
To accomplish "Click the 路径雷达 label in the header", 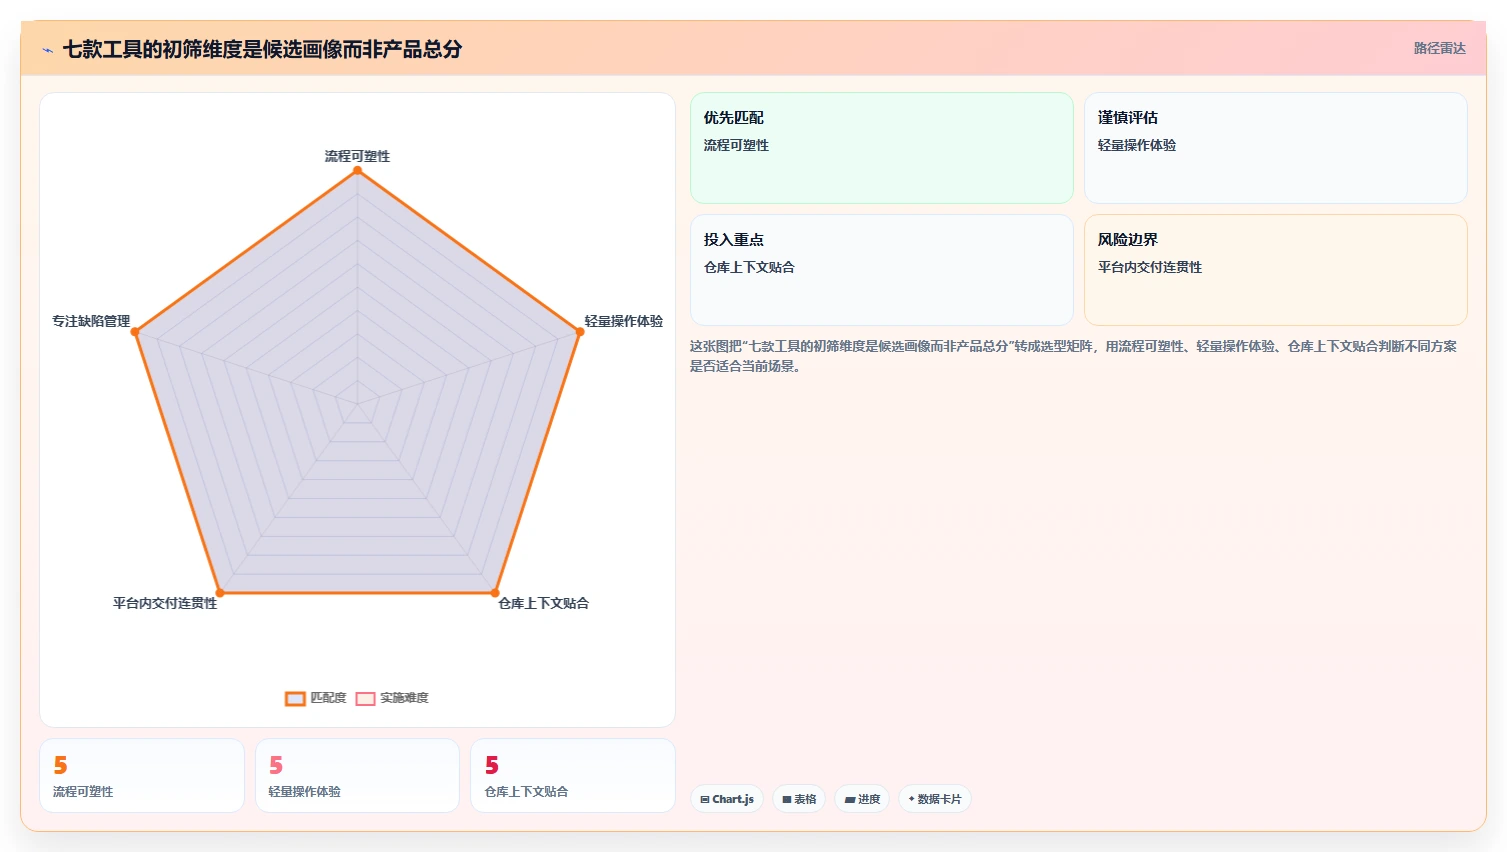I will pyautogui.click(x=1439, y=48).
